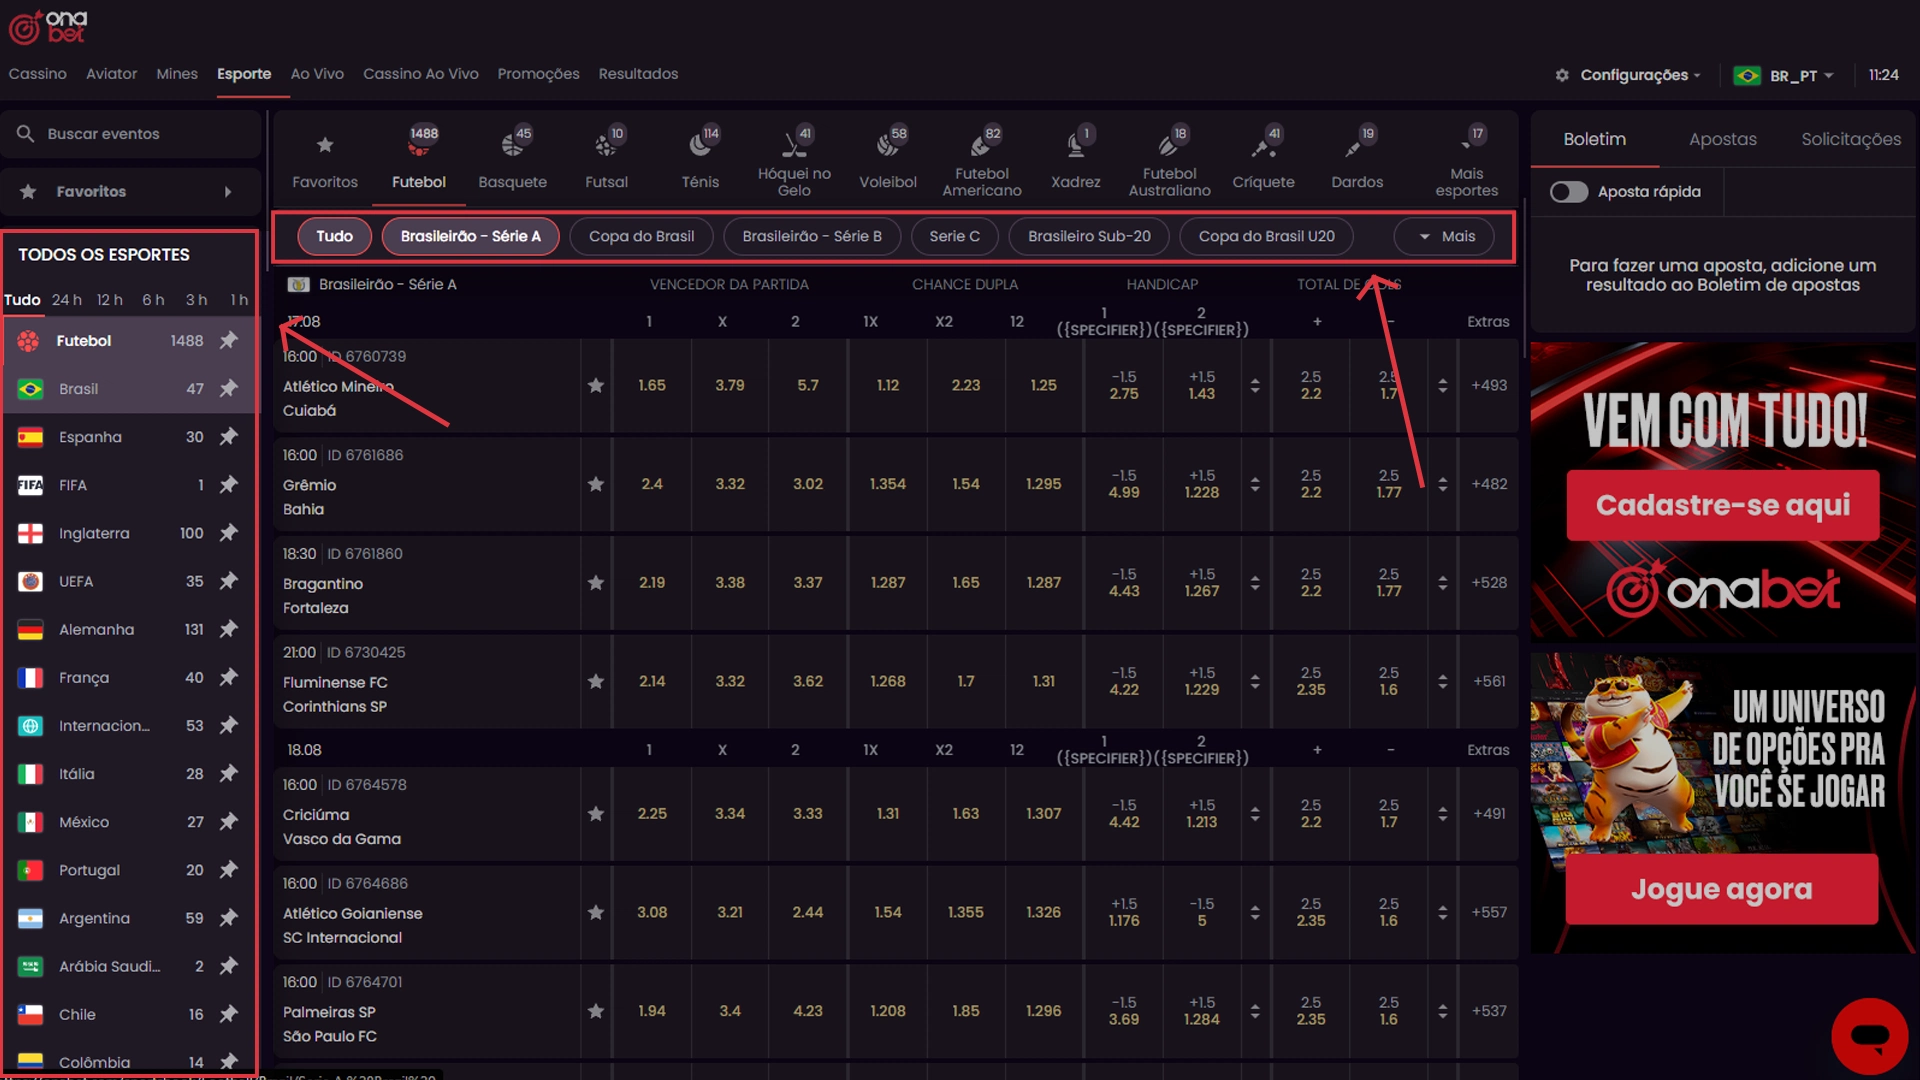
Task: Select the Dardos sport icon
Action: (x=1357, y=146)
